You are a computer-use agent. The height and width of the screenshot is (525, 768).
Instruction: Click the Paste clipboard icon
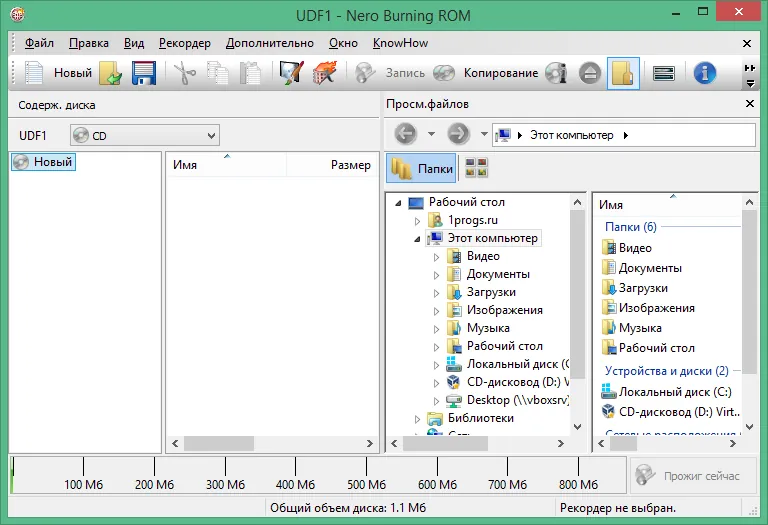(250, 73)
